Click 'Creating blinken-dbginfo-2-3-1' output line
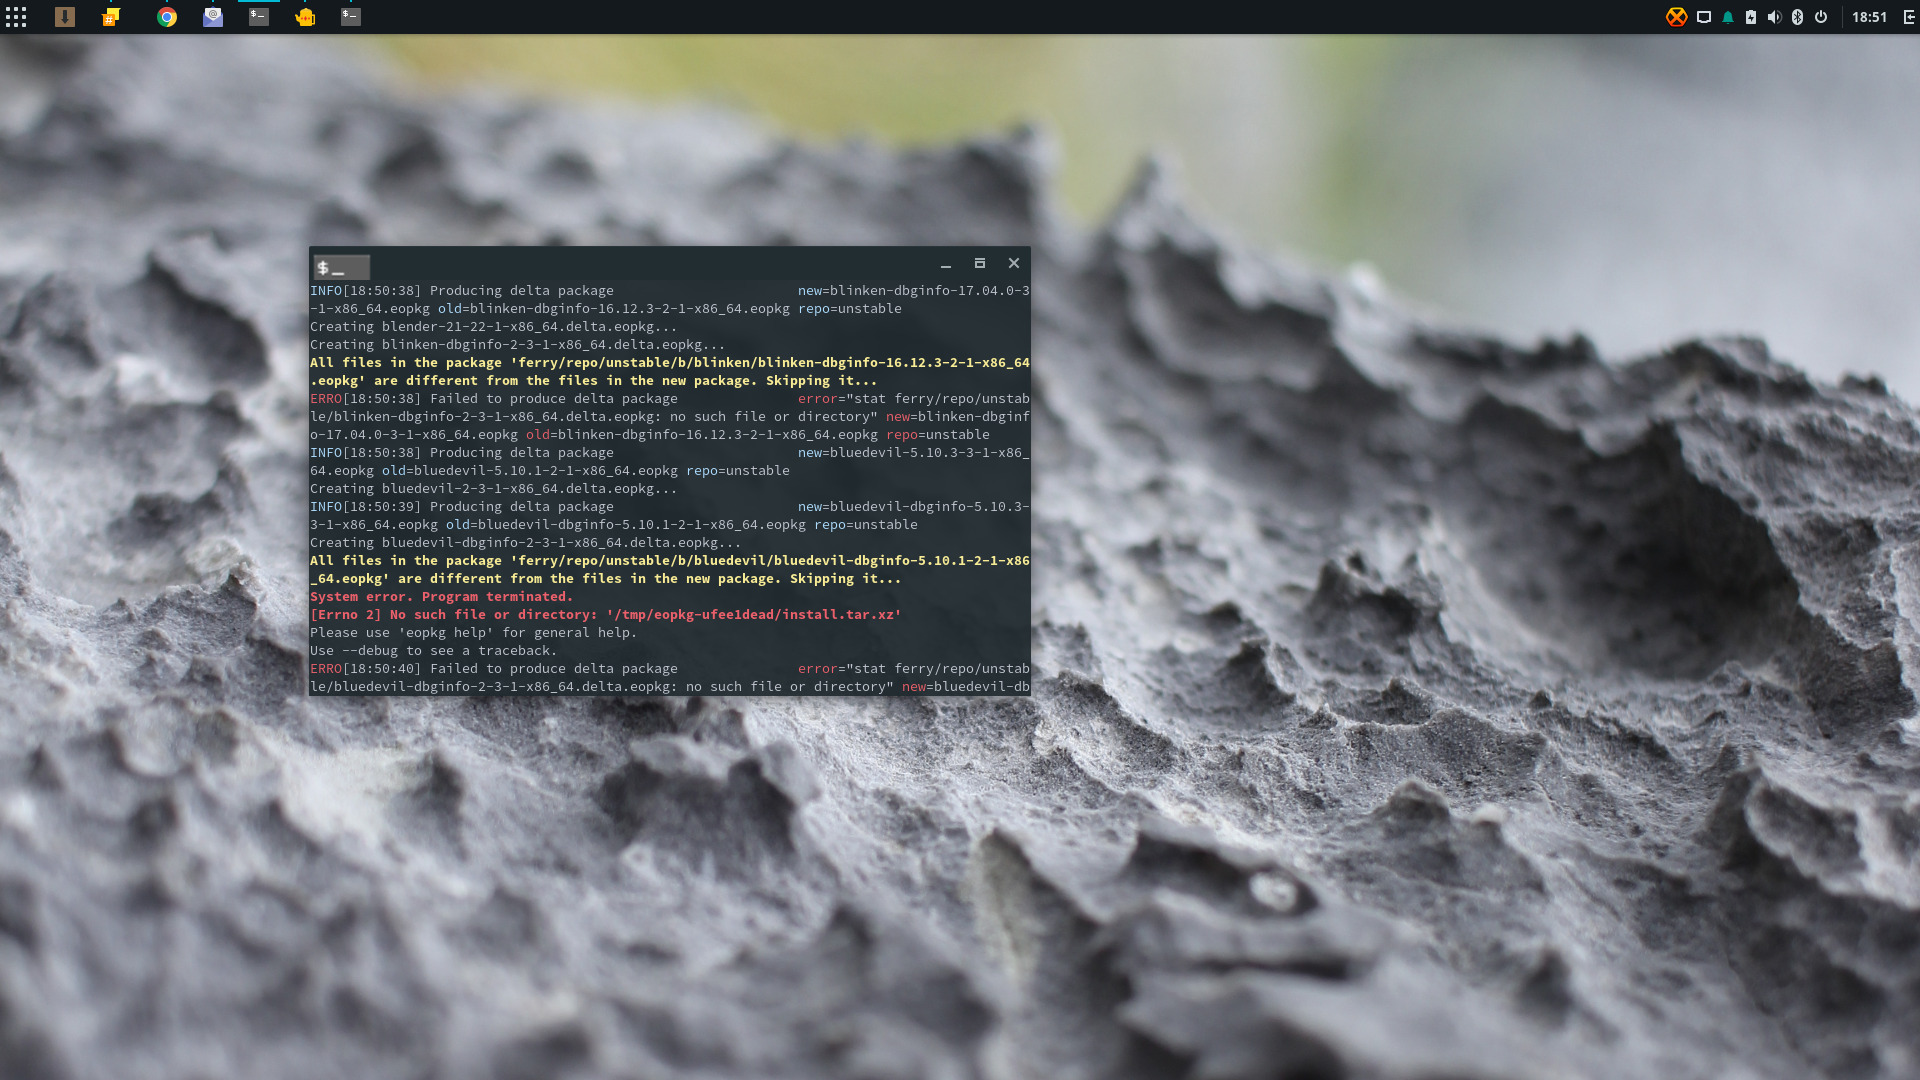Viewport: 1920px width, 1080px height. point(518,345)
